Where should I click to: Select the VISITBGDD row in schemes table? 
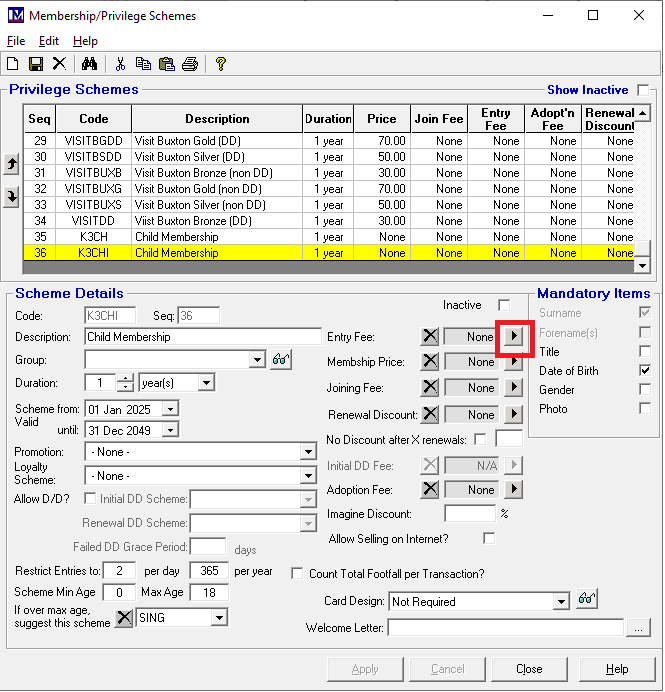click(94, 141)
